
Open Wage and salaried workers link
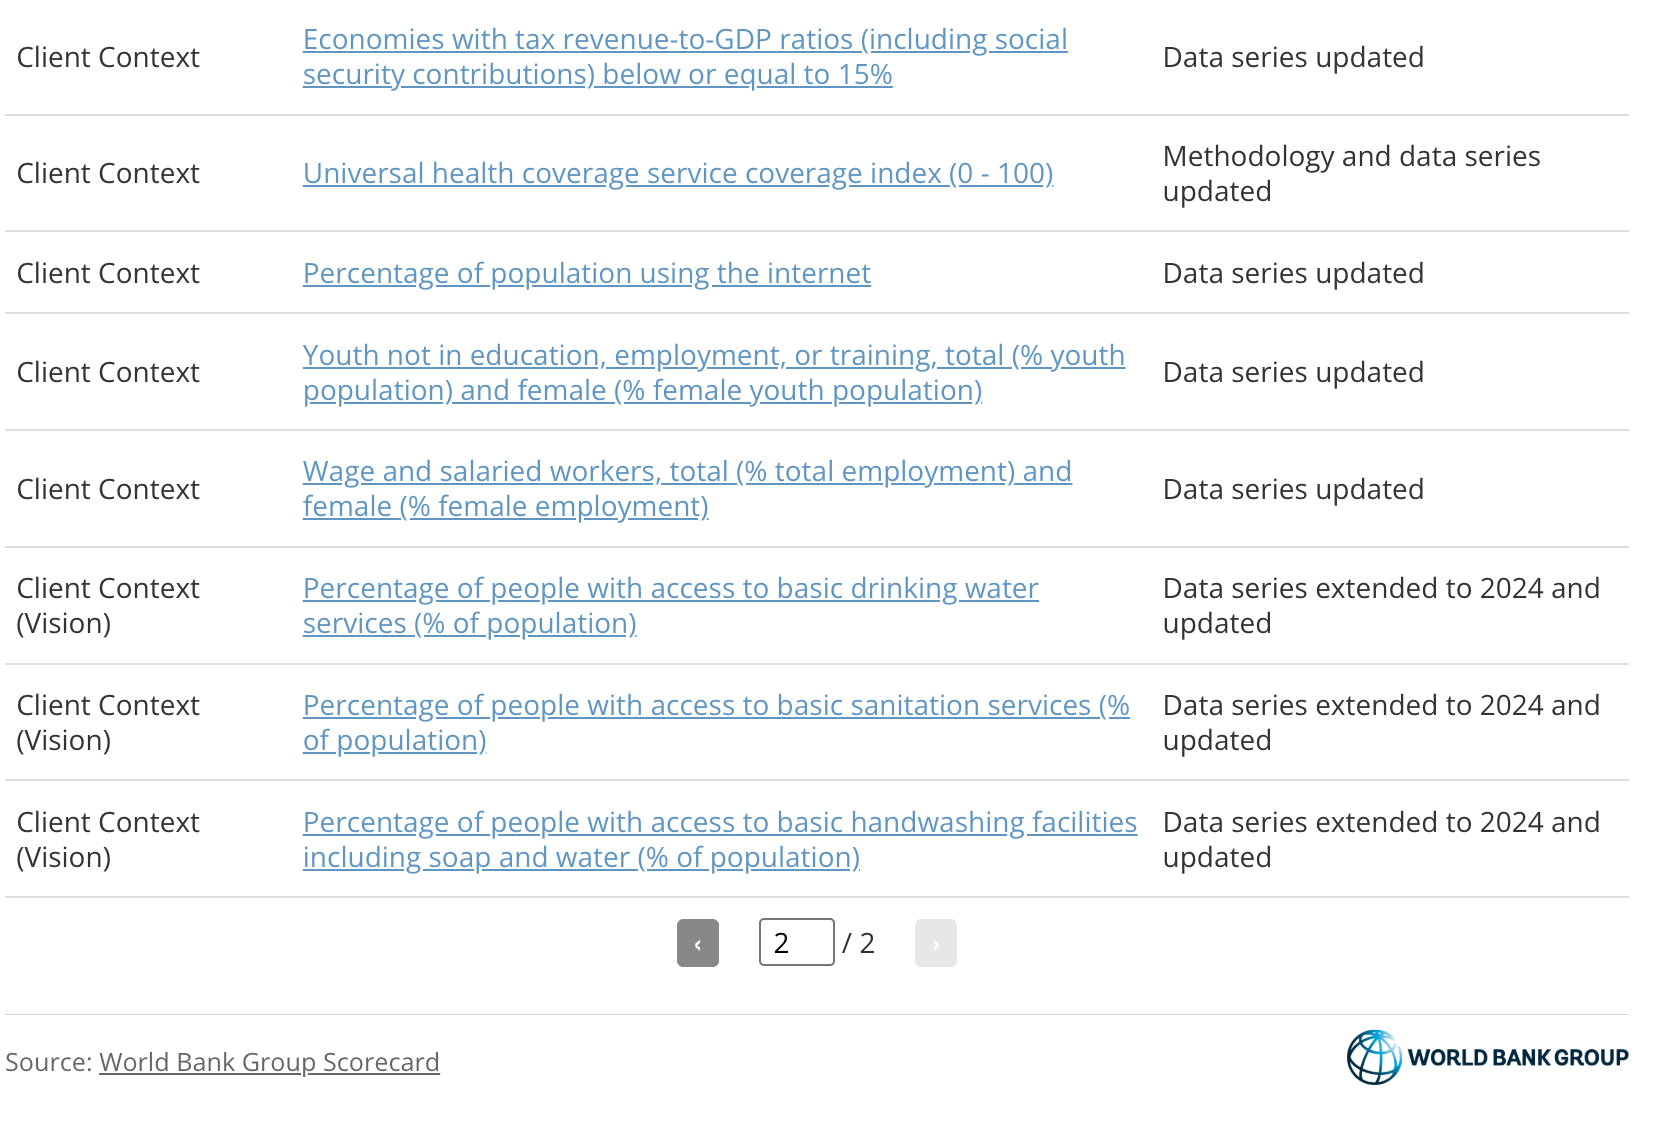686,489
